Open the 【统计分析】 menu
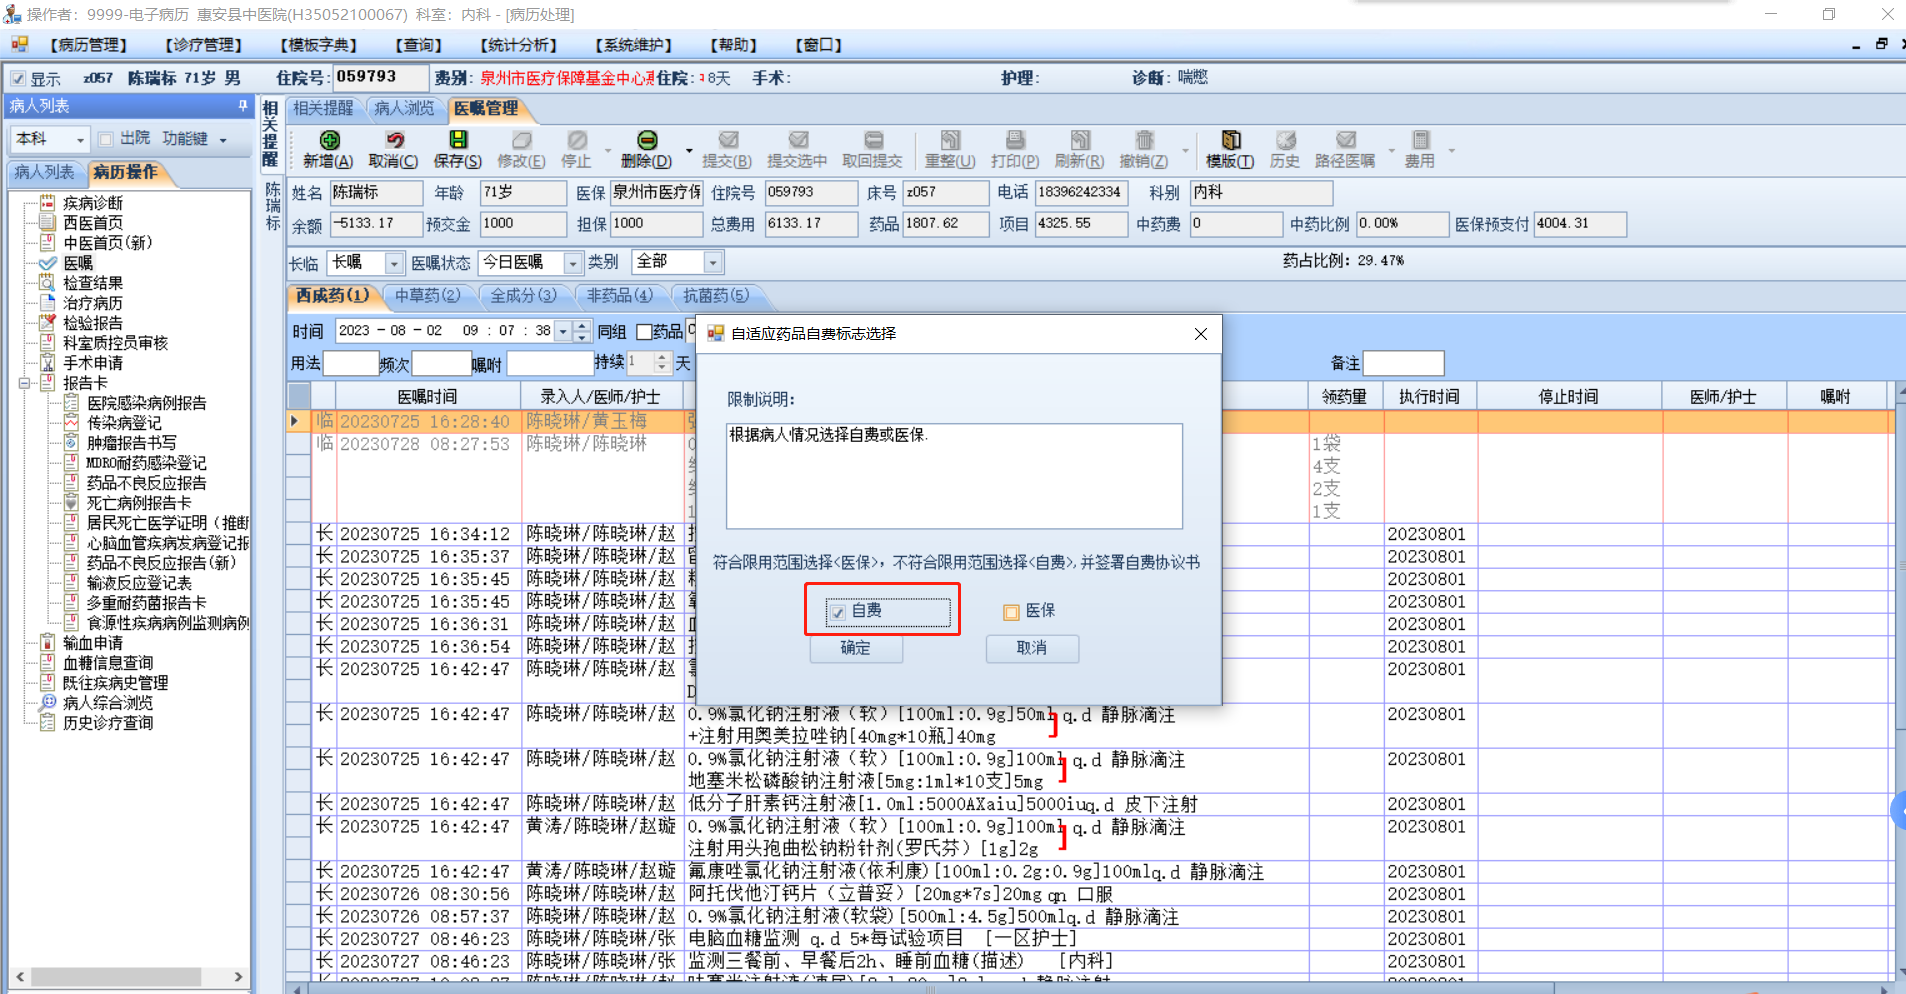 (519, 45)
